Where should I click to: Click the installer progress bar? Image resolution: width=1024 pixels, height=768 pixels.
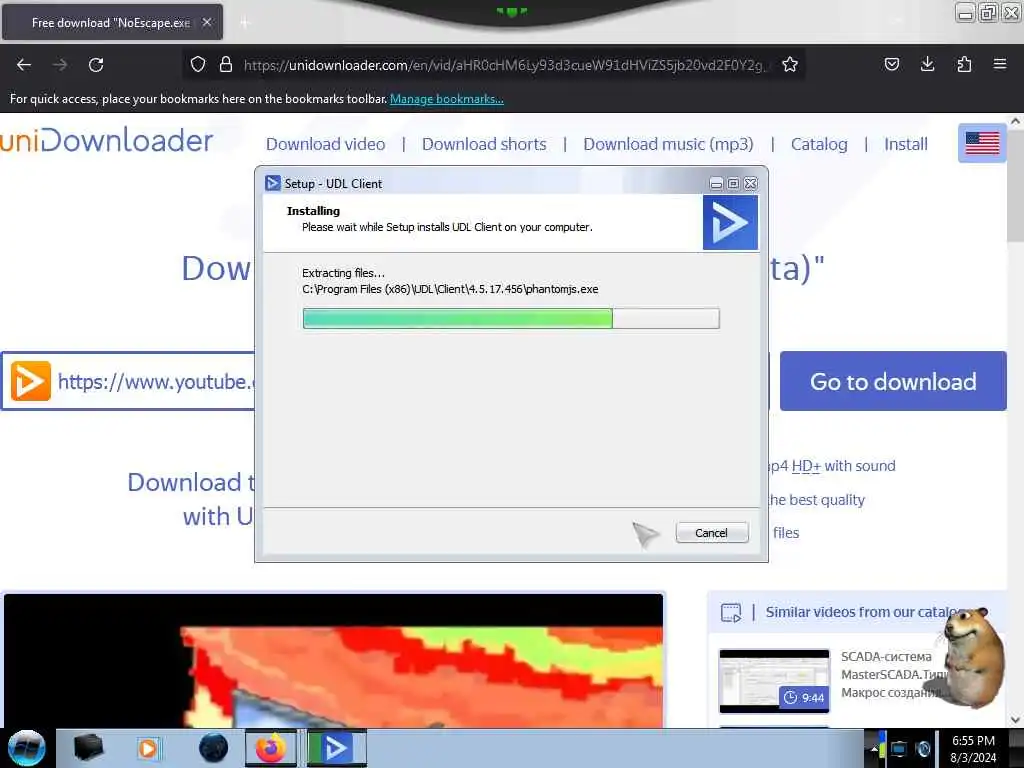coord(511,319)
